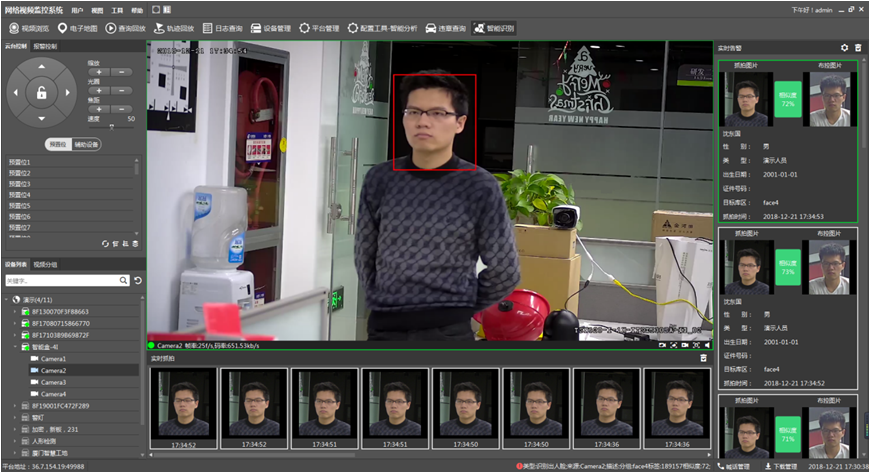Toggle audio speaker icon on video bar
Screen dimensions: 870x473
pos(707,345)
